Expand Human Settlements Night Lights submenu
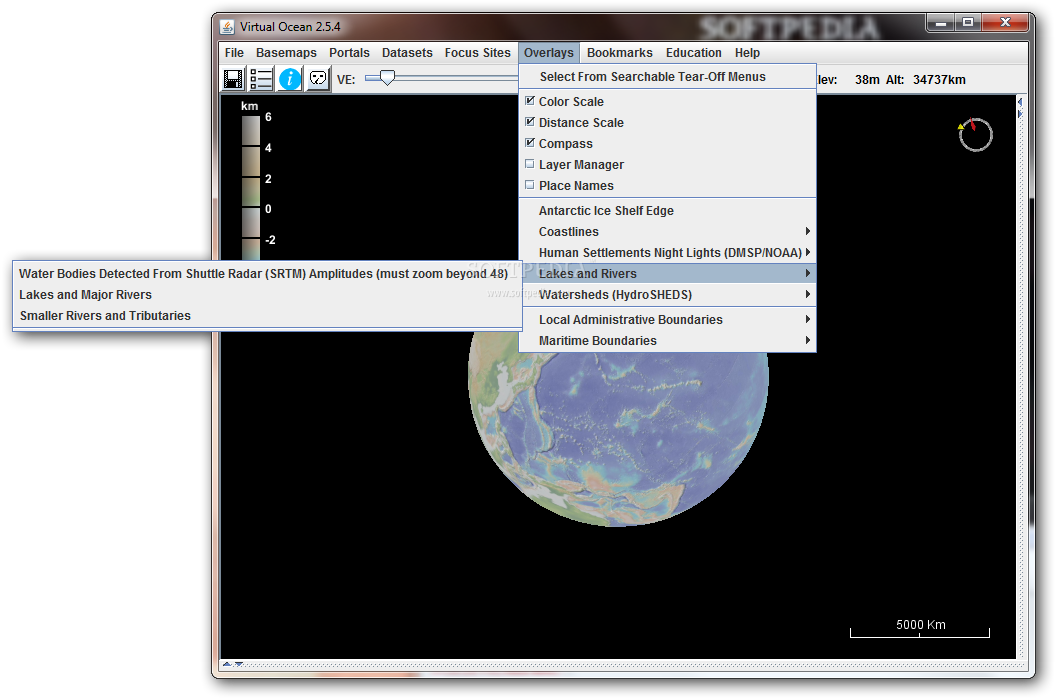Screen dimensions: 1056x699 coord(667,253)
